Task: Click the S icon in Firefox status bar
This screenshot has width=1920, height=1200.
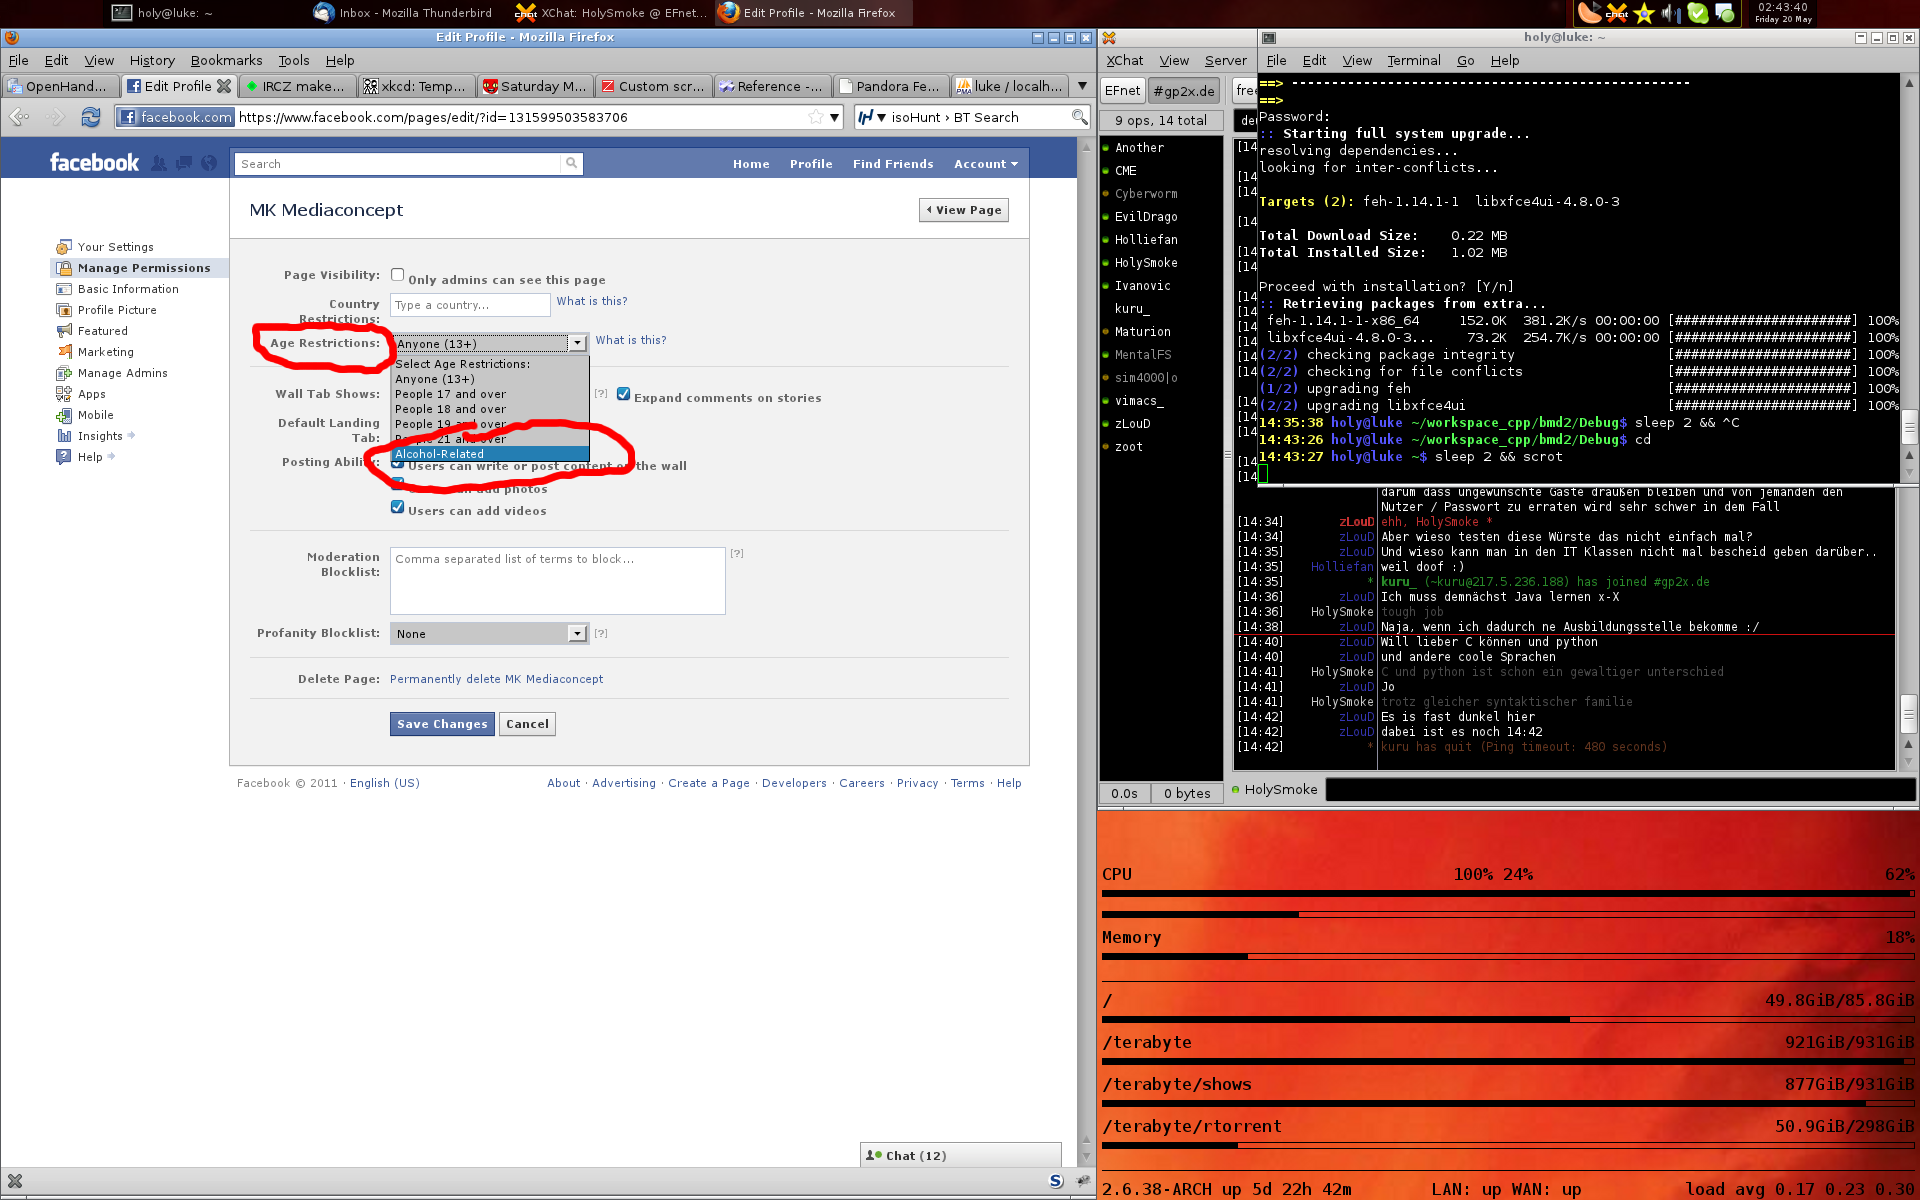Action: [1056, 1181]
